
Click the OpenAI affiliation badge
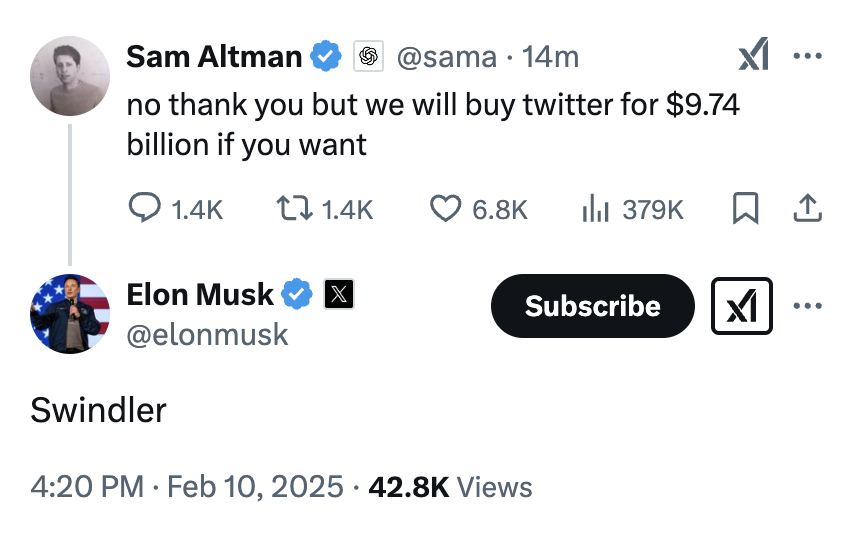[x=368, y=56]
